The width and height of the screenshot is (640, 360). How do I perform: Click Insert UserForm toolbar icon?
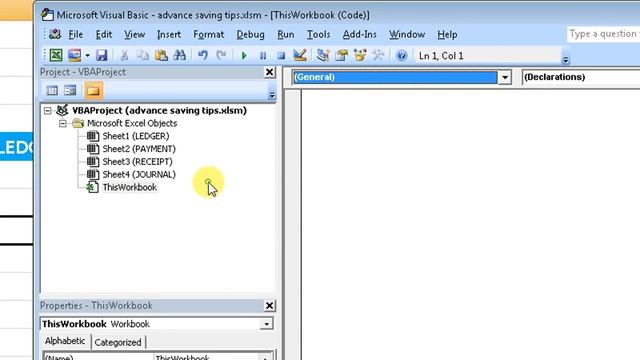pos(75,55)
